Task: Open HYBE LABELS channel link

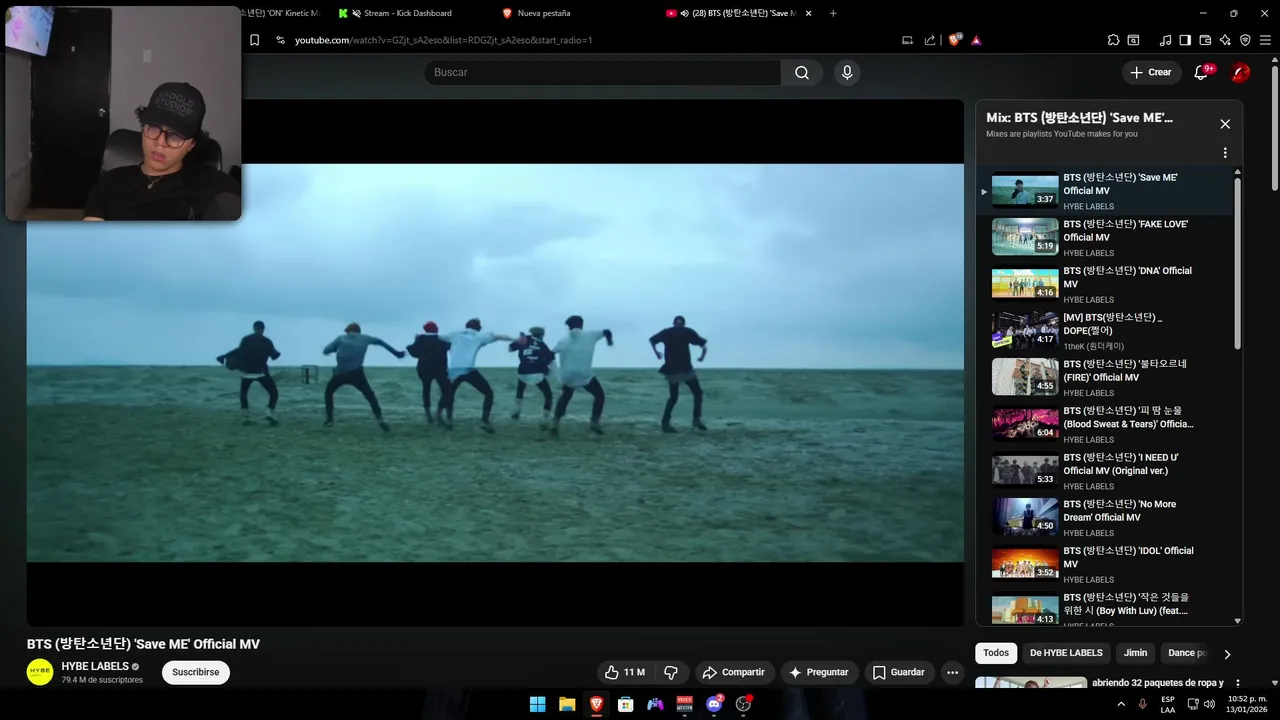Action: pyautogui.click(x=95, y=666)
